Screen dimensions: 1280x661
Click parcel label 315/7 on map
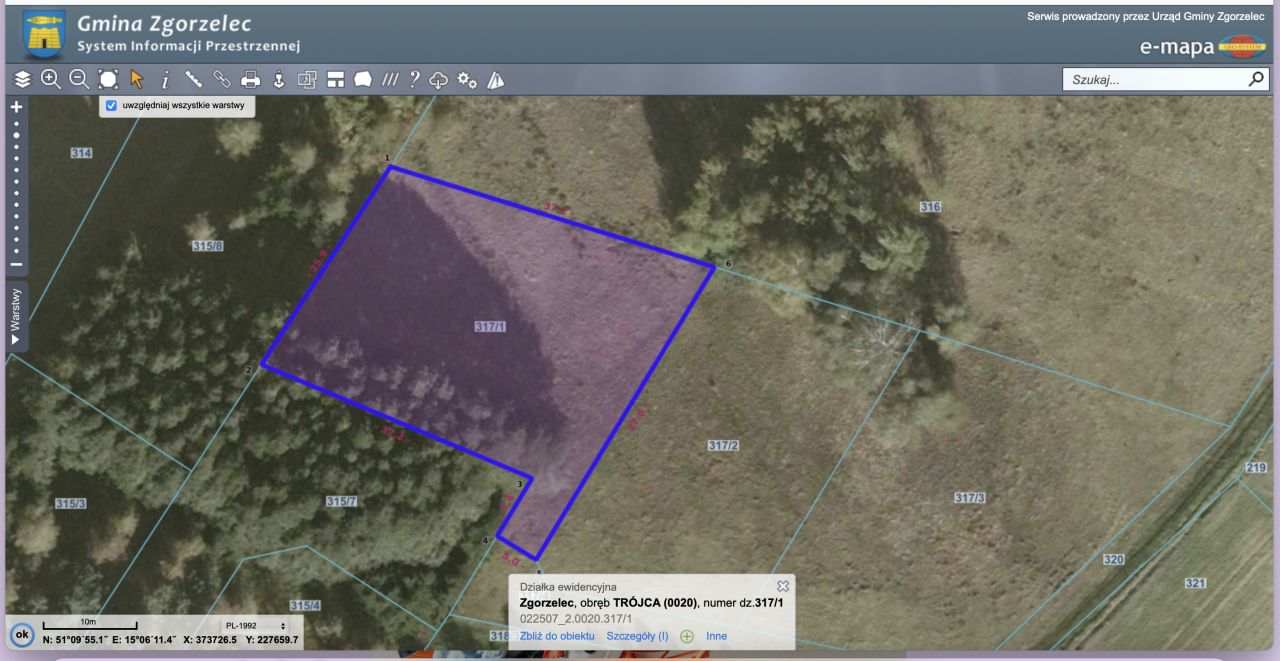(341, 501)
